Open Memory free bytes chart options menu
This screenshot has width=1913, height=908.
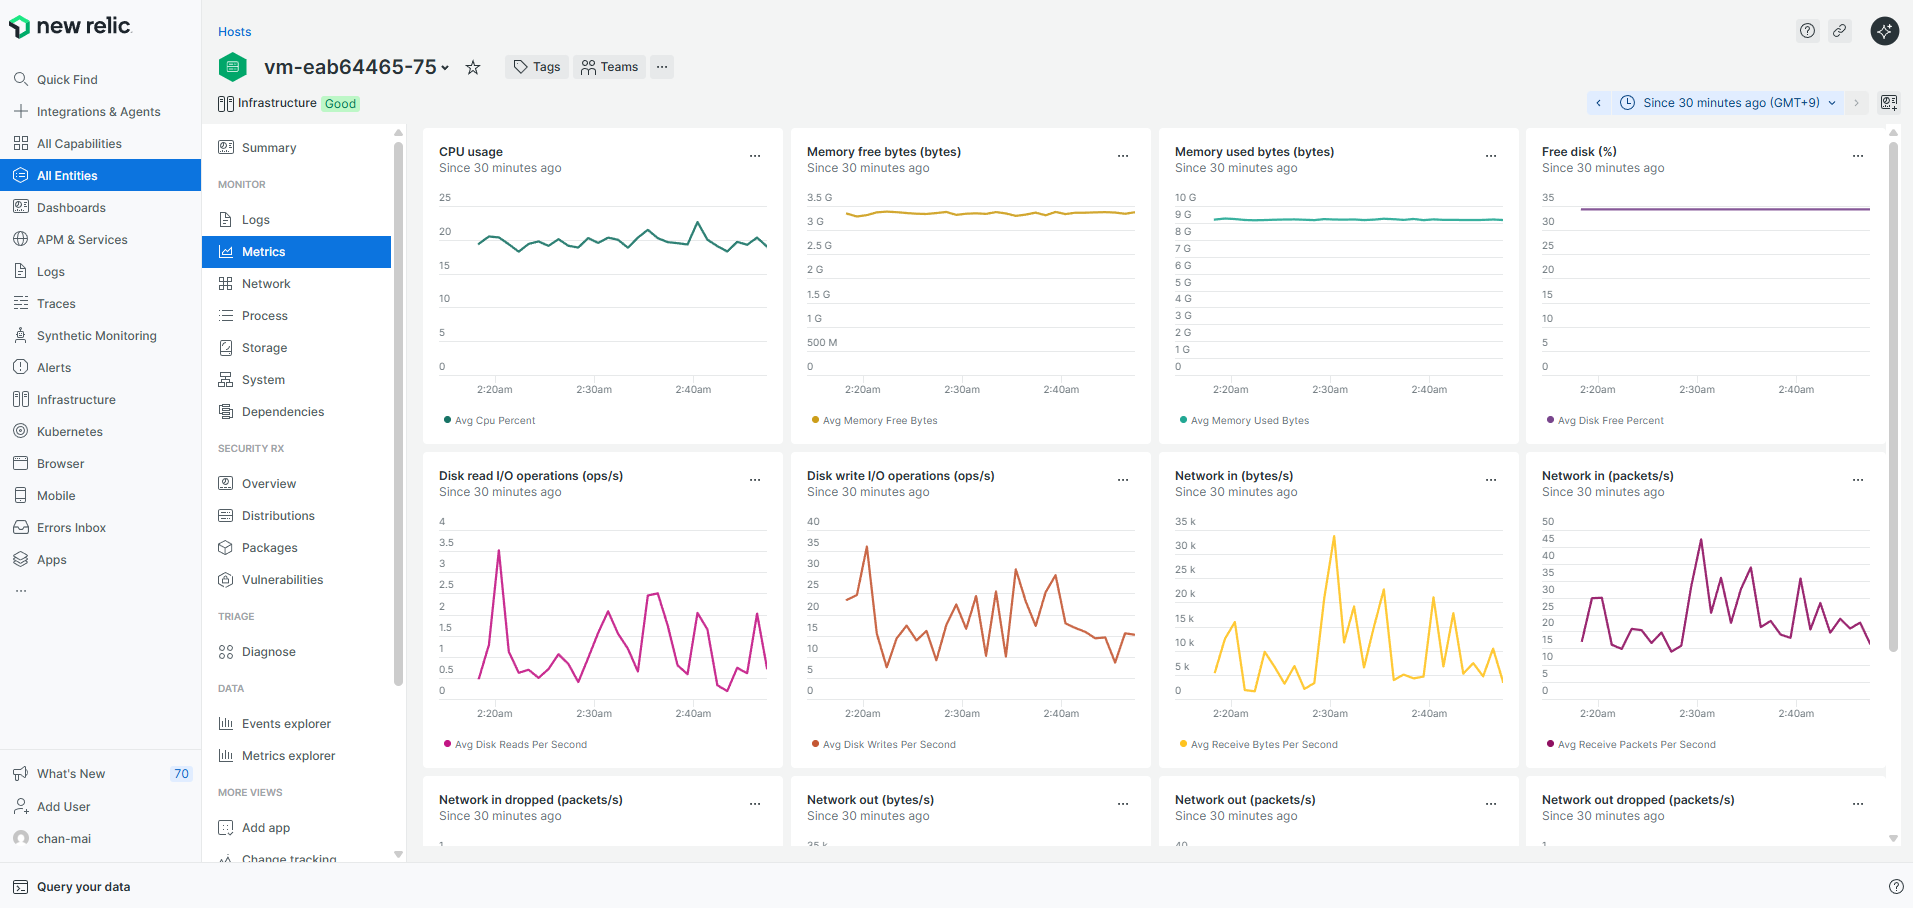click(x=1123, y=155)
